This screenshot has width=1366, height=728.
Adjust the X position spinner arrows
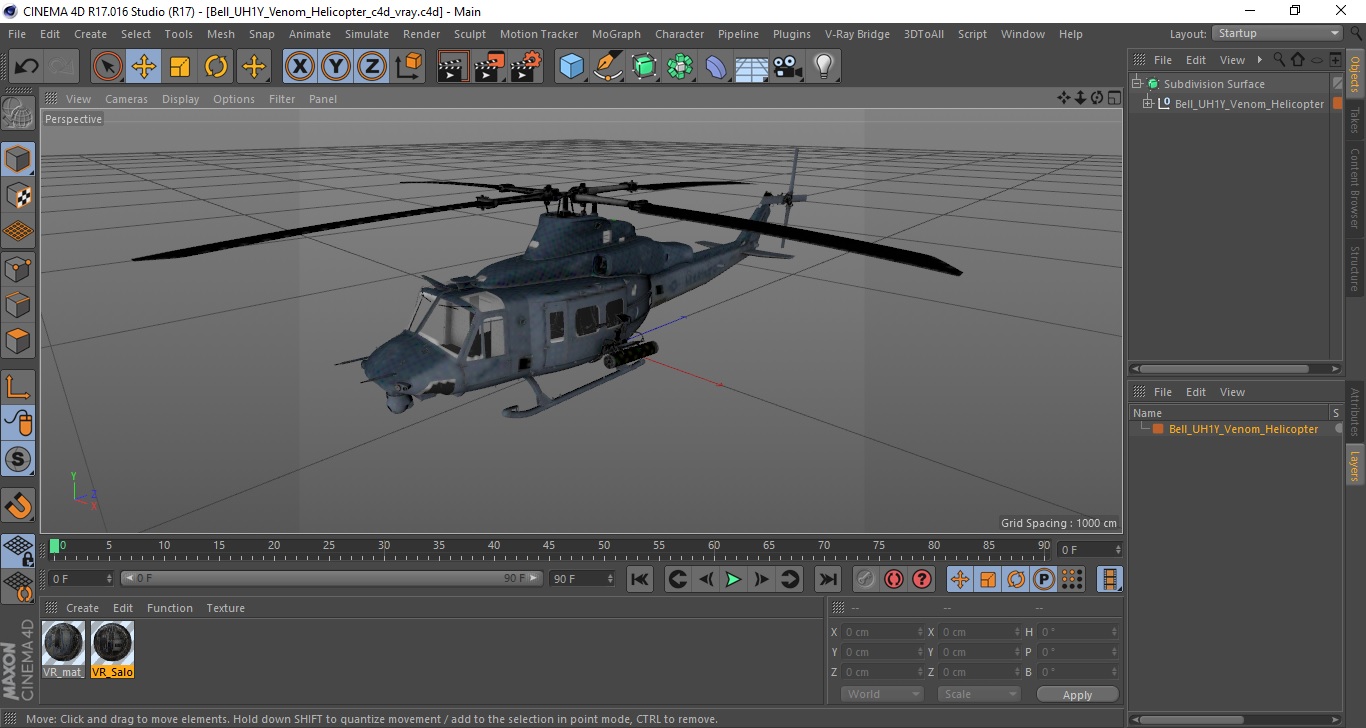[921, 632]
